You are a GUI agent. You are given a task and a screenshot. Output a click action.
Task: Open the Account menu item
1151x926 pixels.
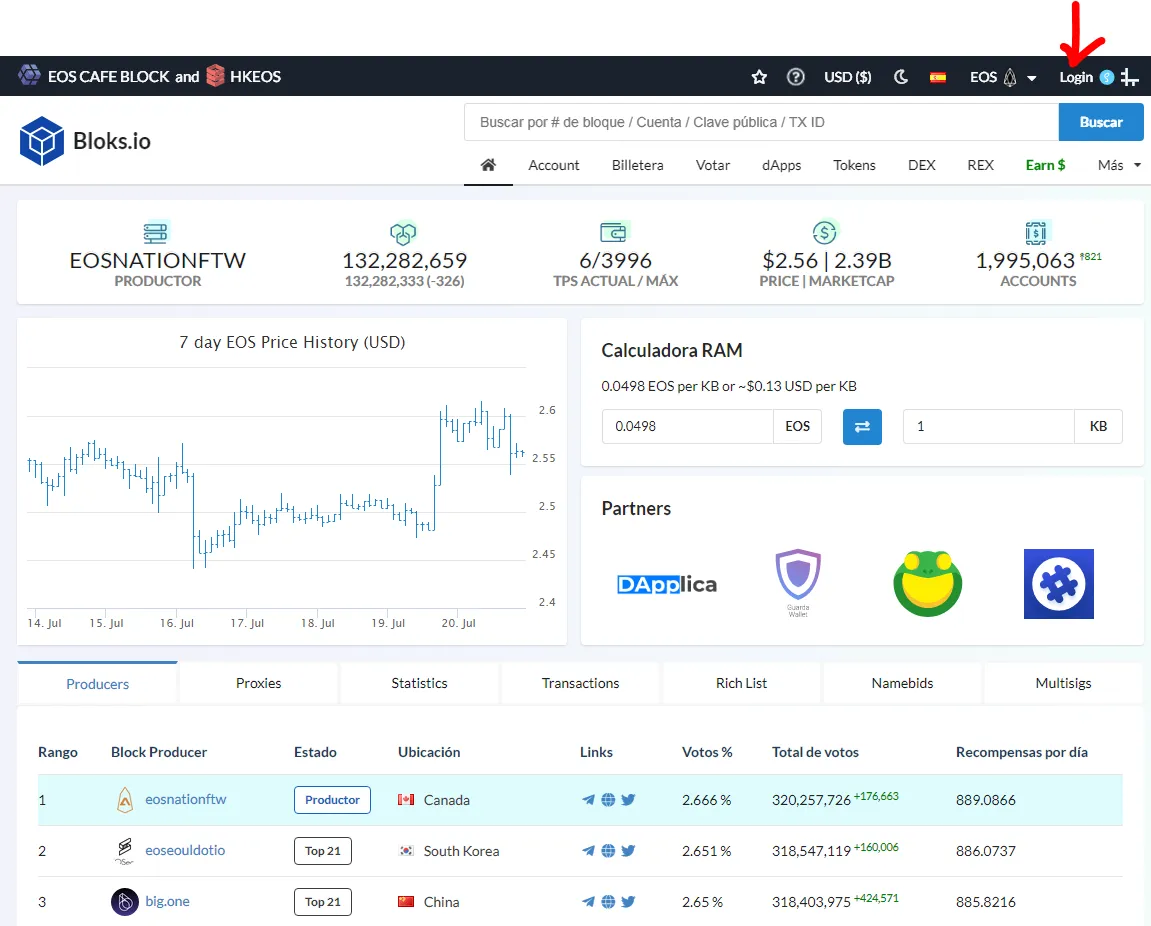[x=553, y=165]
